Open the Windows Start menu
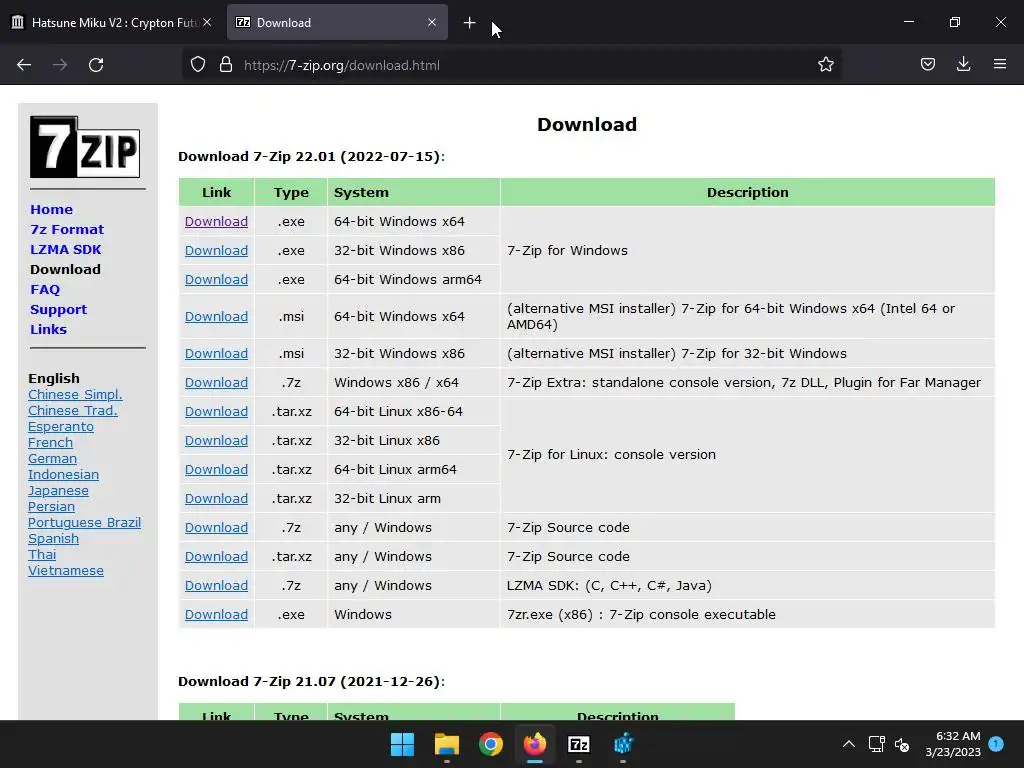Image resolution: width=1024 pixels, height=768 pixels. click(x=402, y=744)
